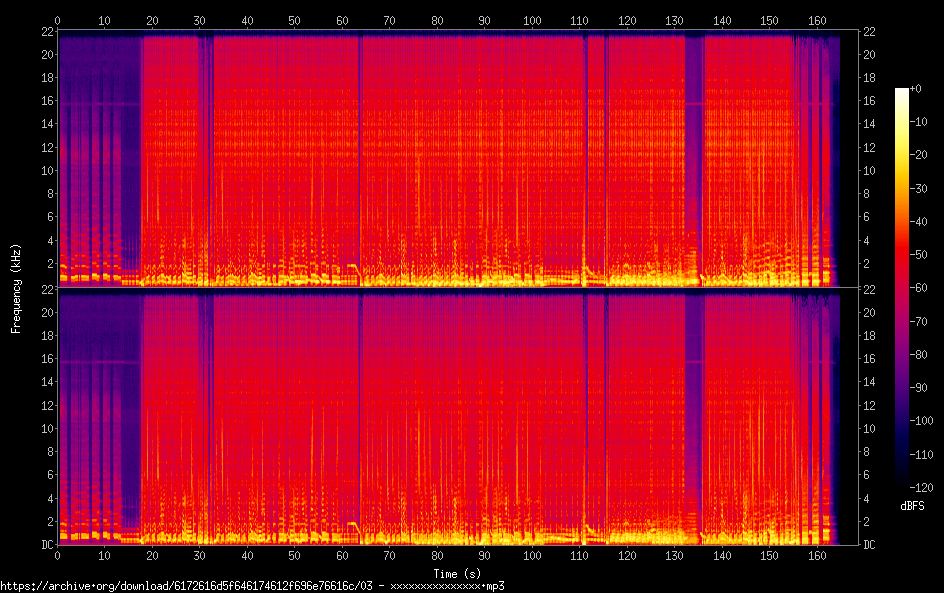Click the 120 tick on top time axis
The width and height of the screenshot is (944, 593).
pos(626,20)
